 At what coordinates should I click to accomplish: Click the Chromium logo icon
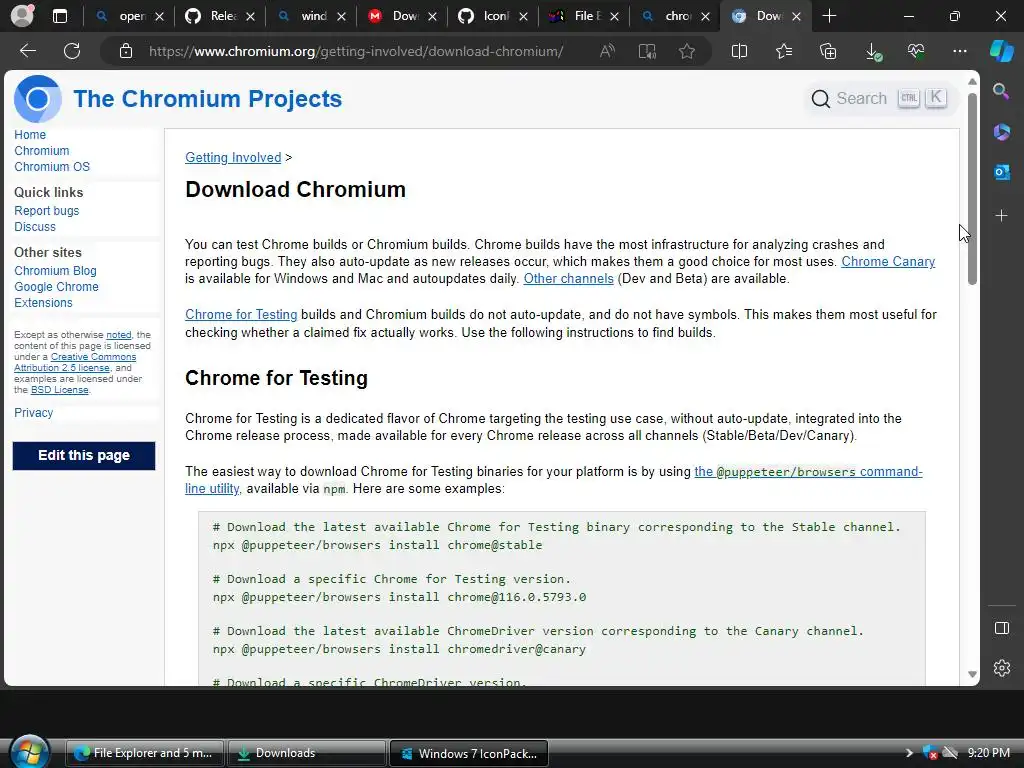point(38,99)
